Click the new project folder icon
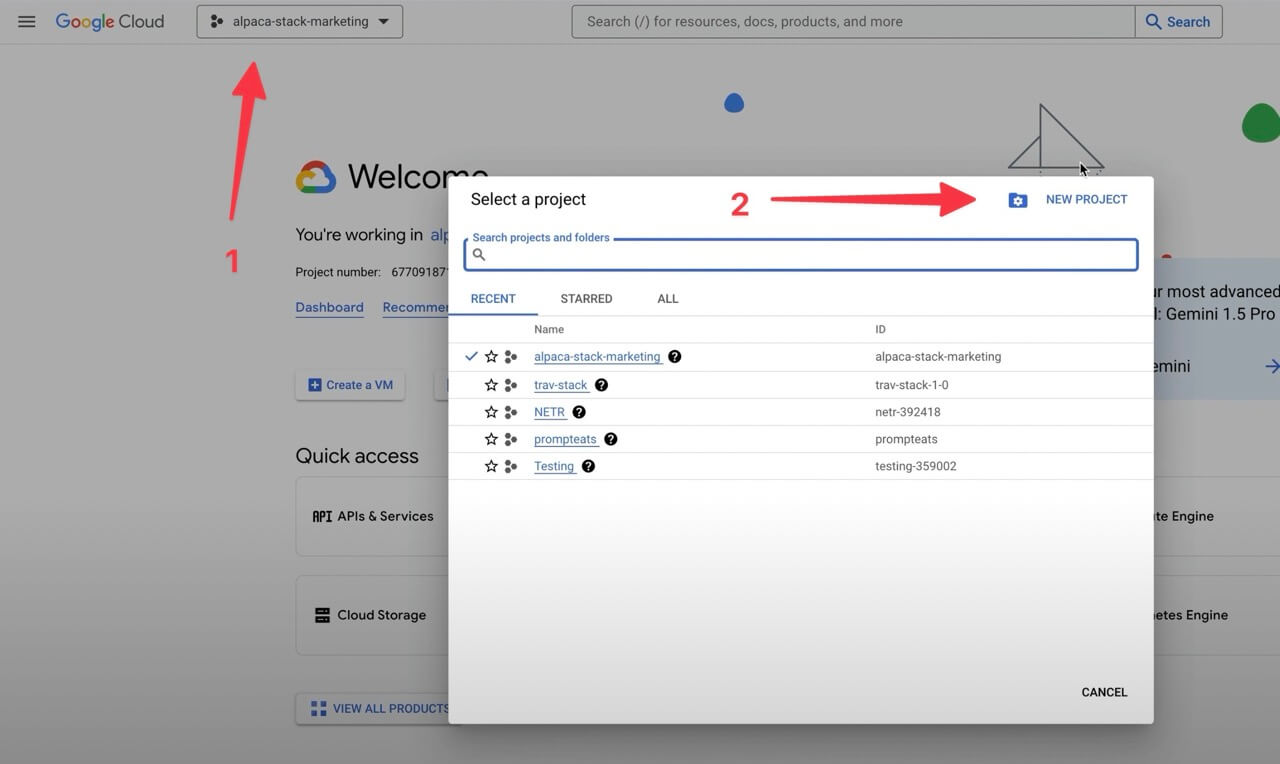1280x764 pixels. point(1017,199)
